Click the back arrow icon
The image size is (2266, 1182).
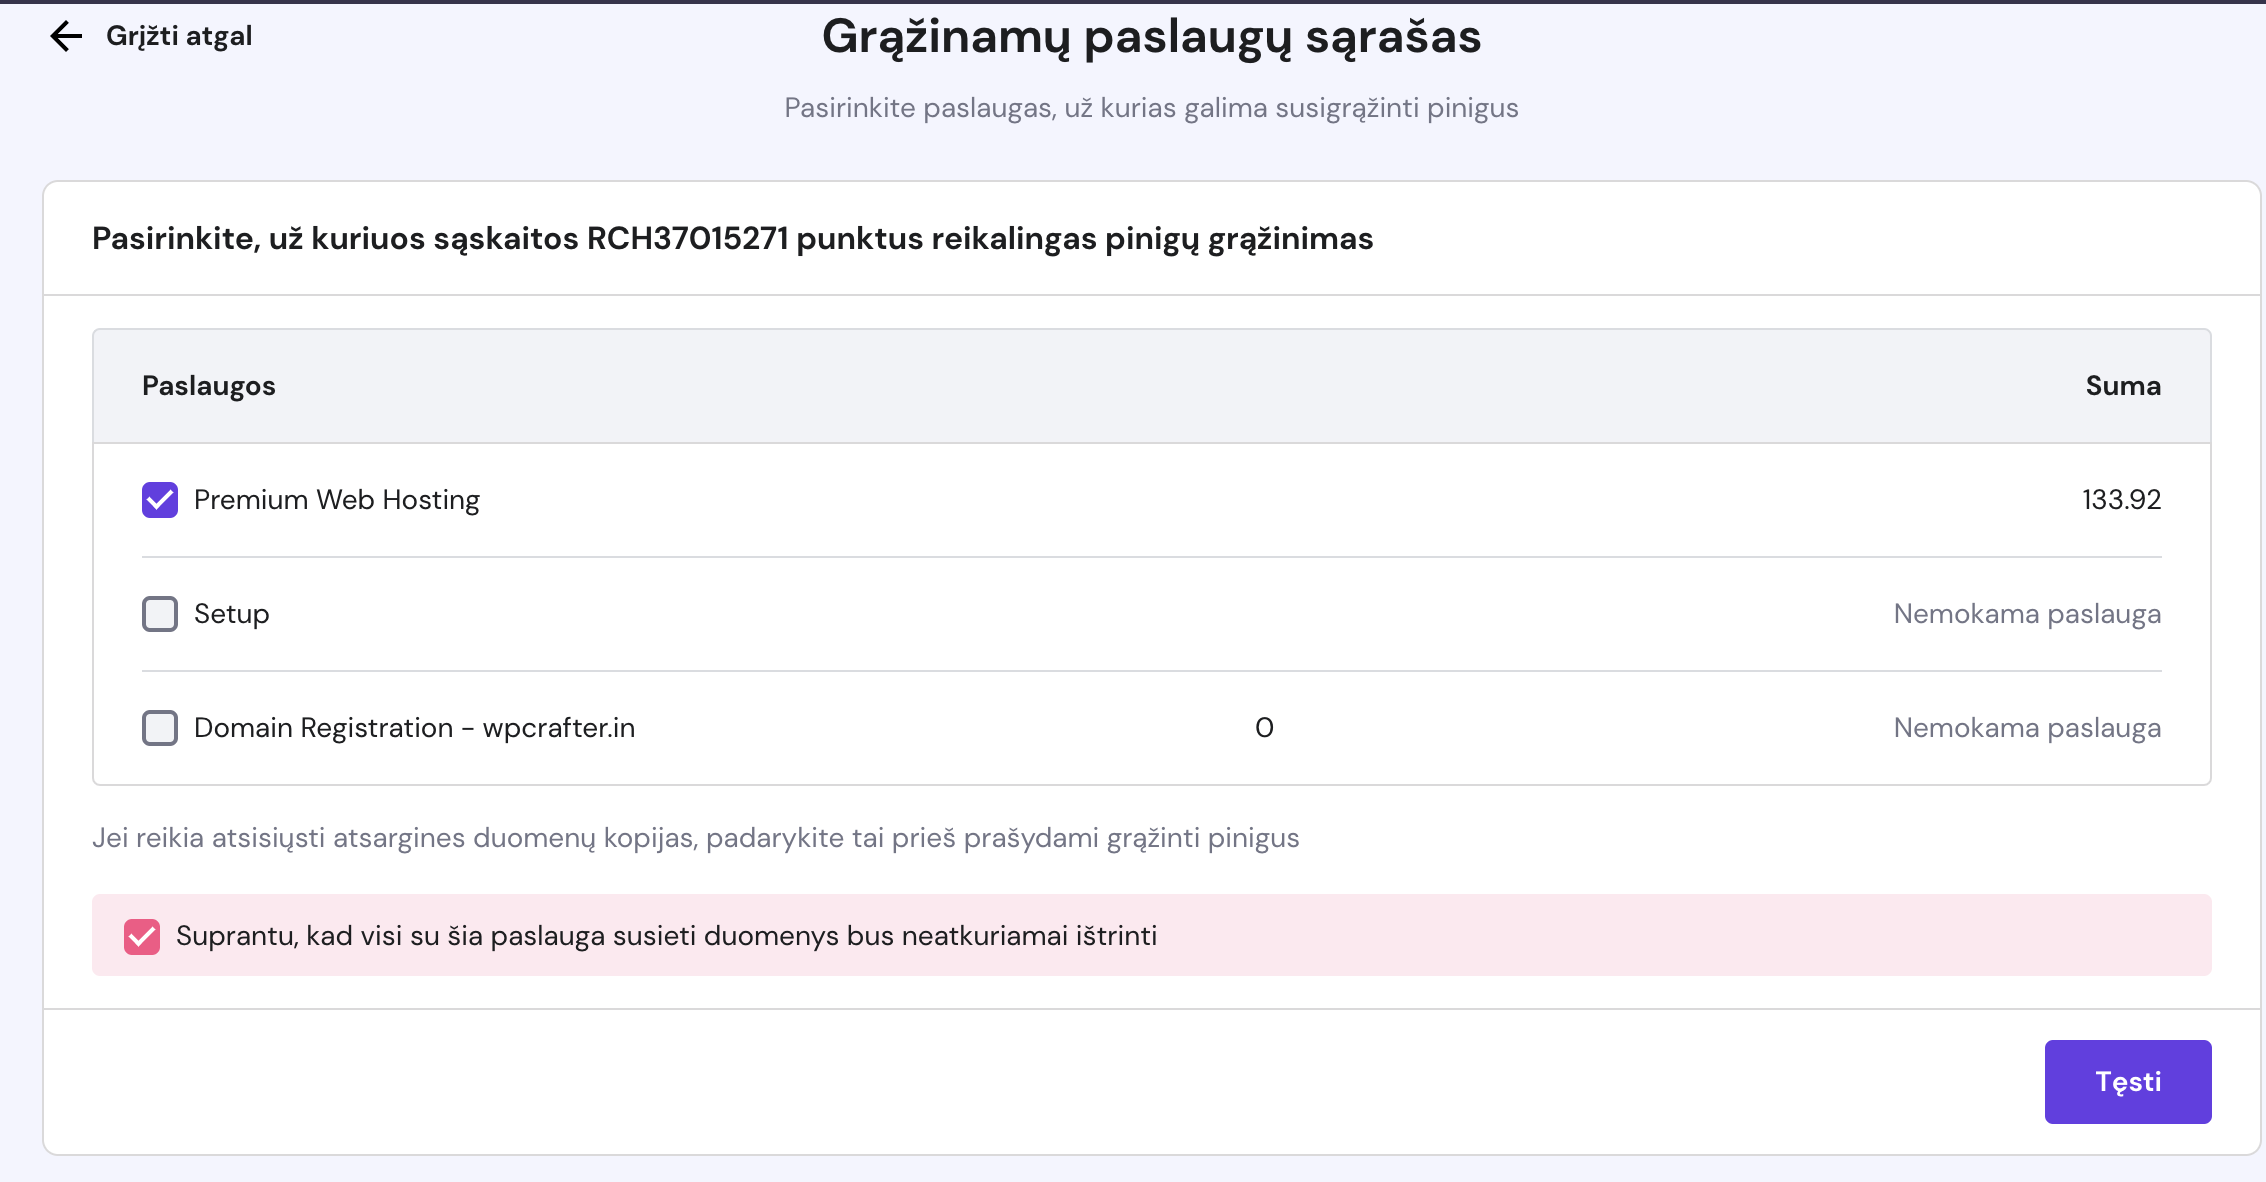click(x=66, y=36)
